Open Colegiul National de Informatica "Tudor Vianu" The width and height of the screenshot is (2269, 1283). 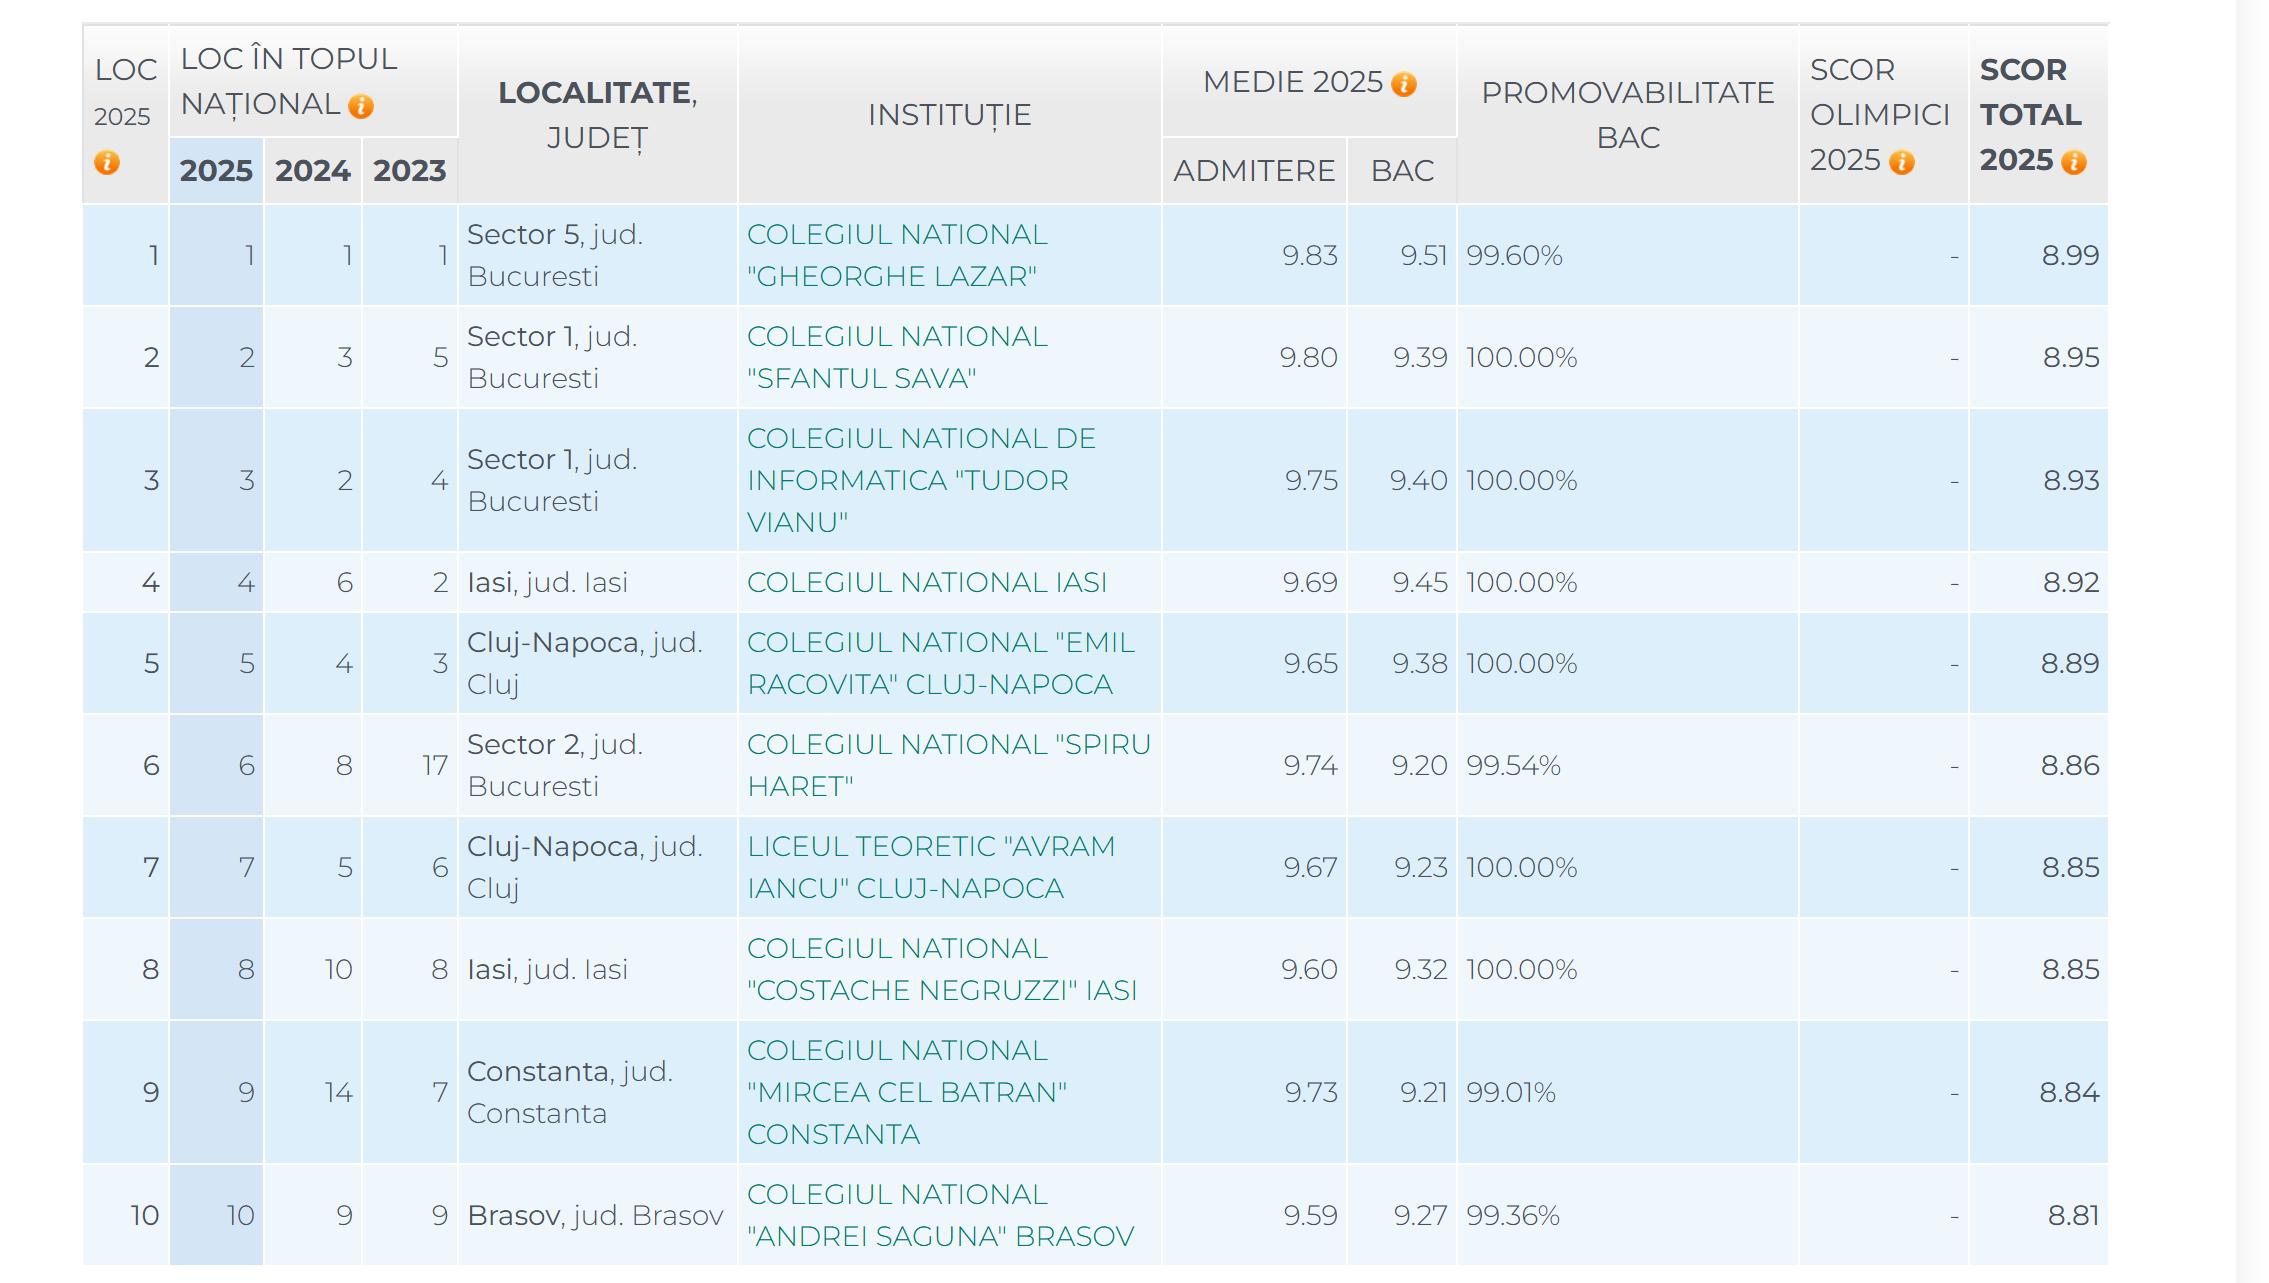(x=920, y=480)
